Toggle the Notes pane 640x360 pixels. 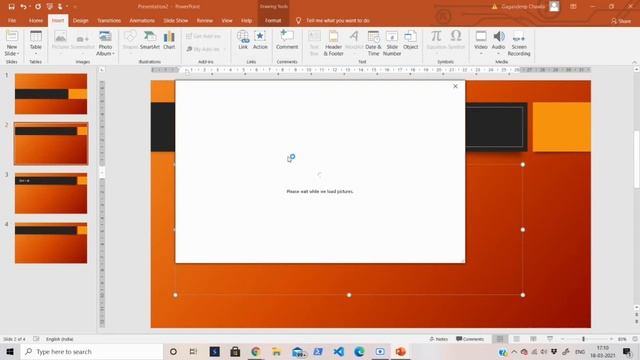click(x=439, y=339)
